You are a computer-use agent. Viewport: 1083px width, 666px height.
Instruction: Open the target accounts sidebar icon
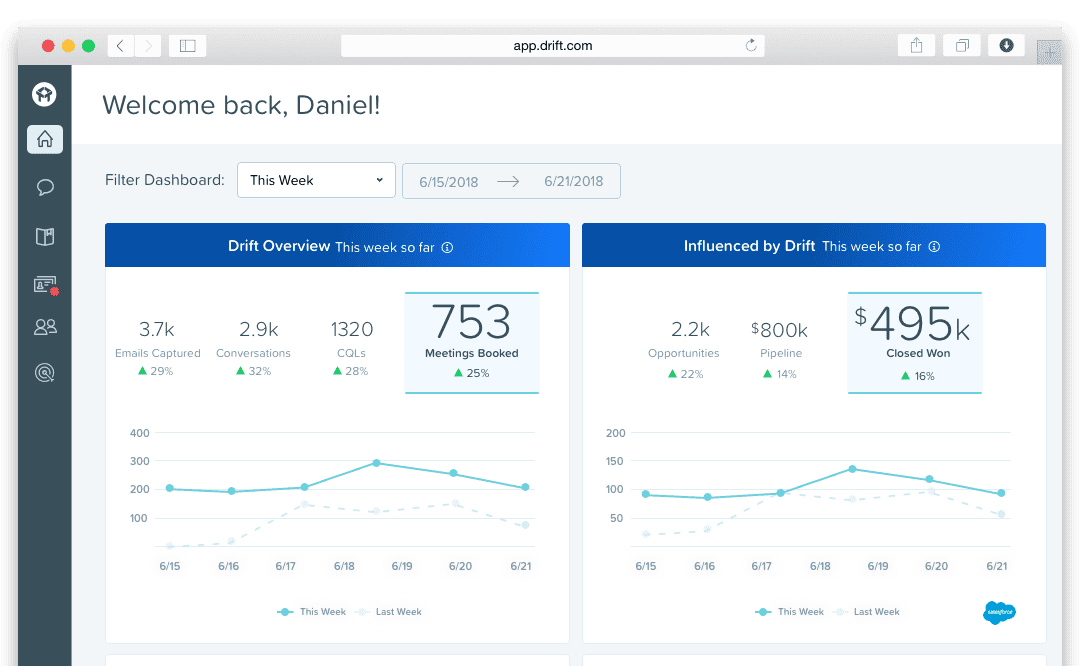click(45, 373)
